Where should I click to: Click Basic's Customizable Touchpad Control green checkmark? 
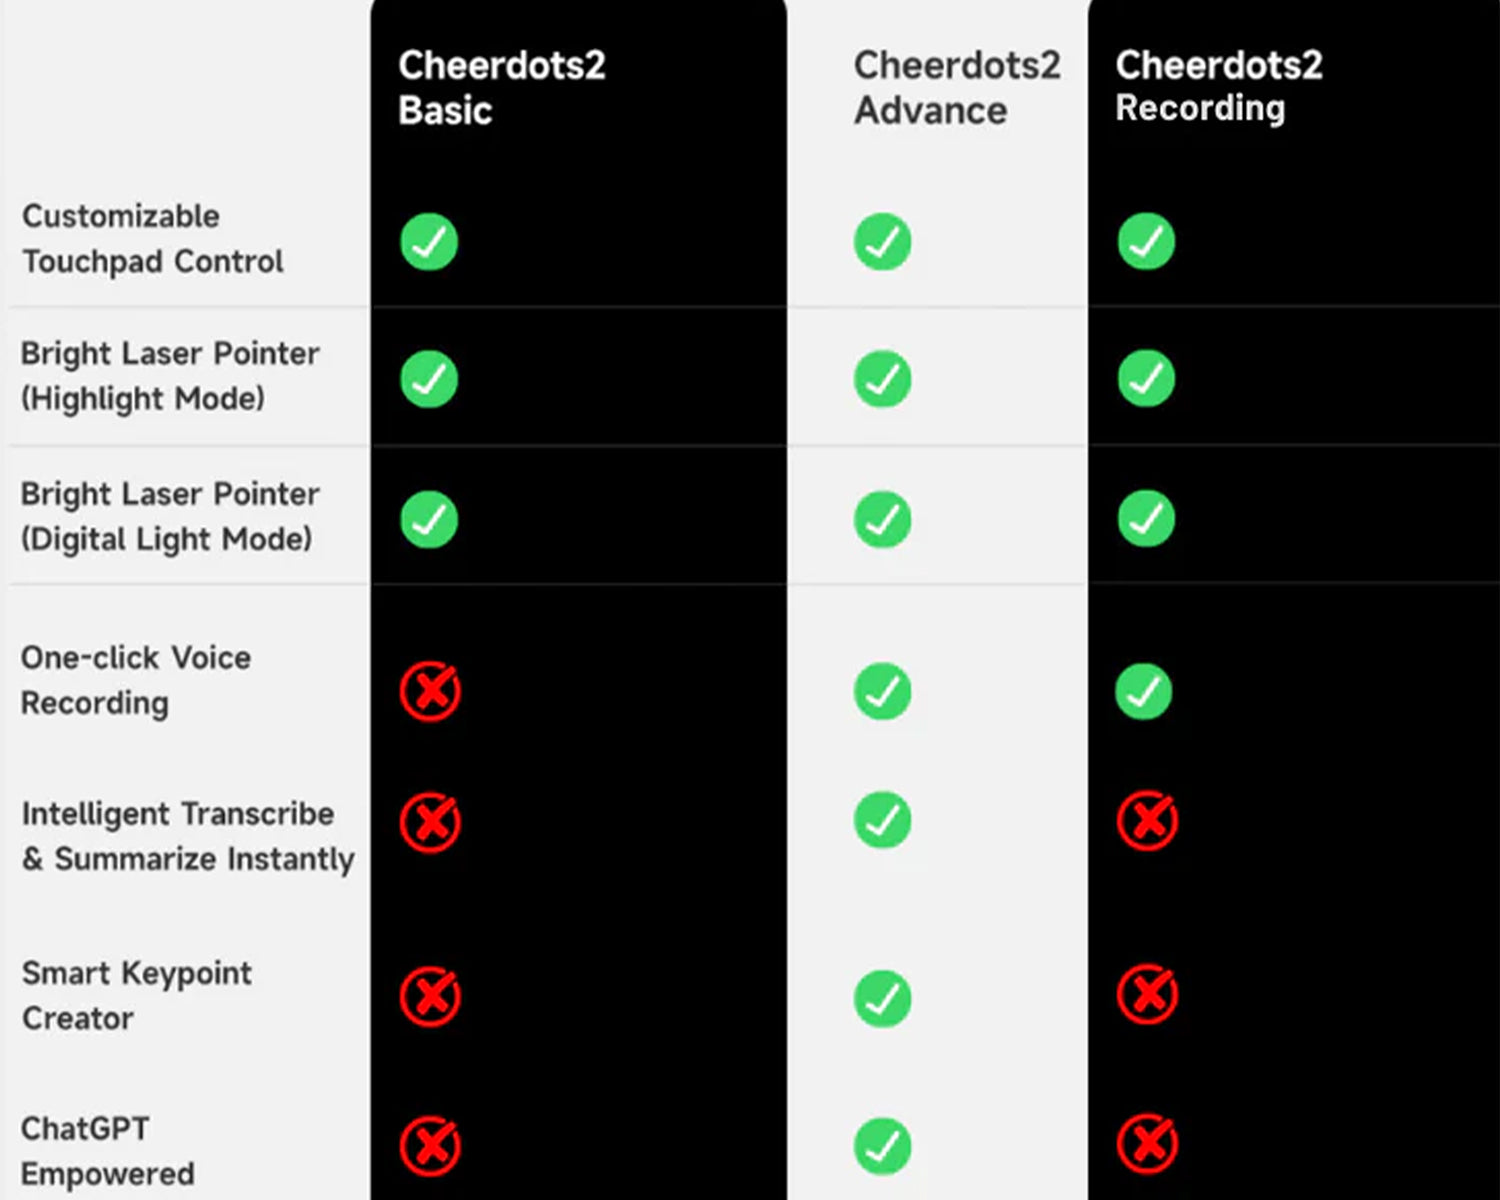[x=429, y=241]
